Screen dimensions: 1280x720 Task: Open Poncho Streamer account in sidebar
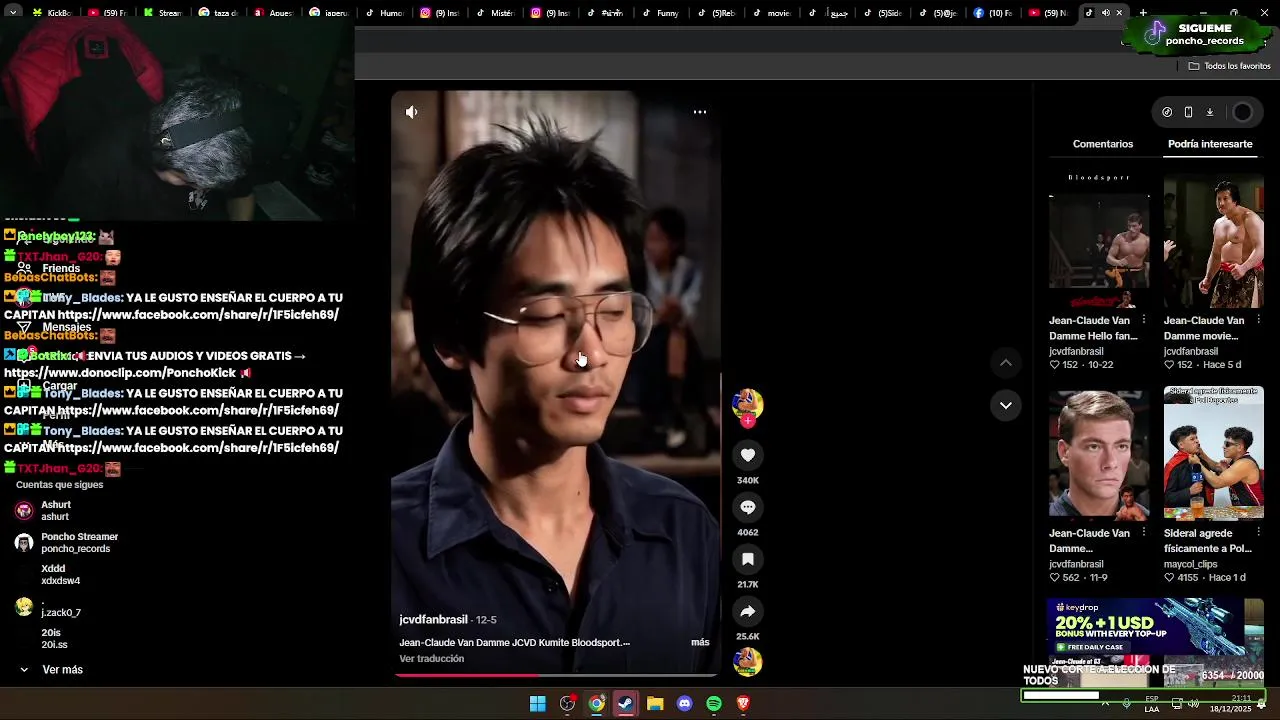(66, 543)
